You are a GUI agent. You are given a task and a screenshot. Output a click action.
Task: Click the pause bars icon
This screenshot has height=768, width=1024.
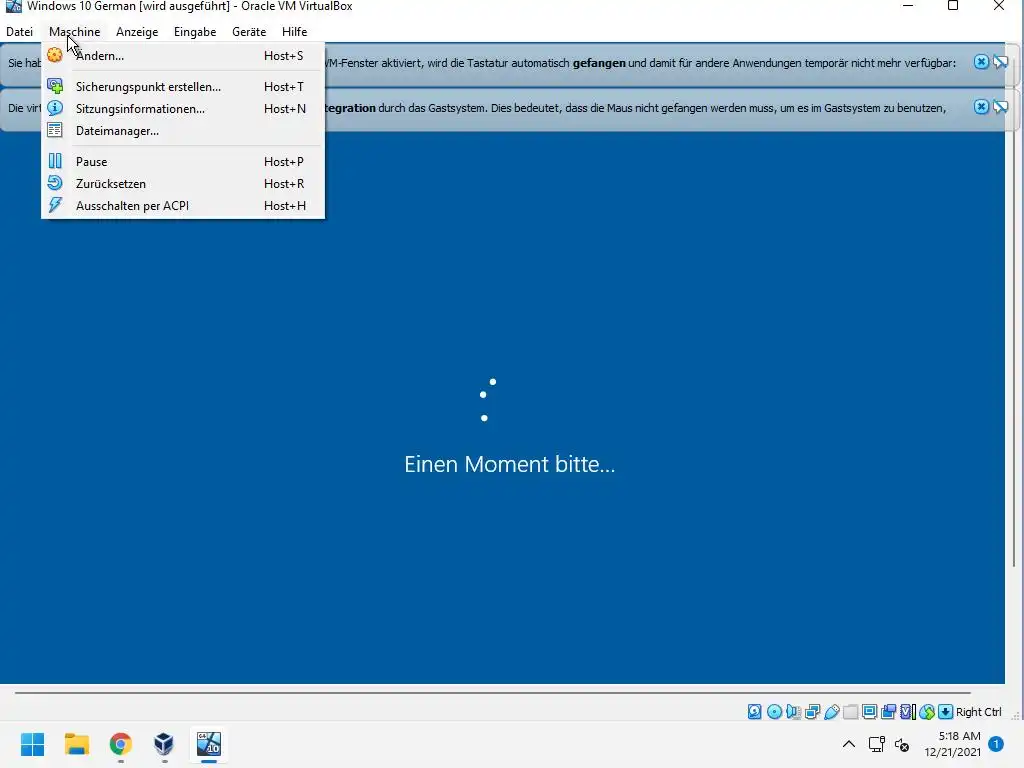coord(55,161)
